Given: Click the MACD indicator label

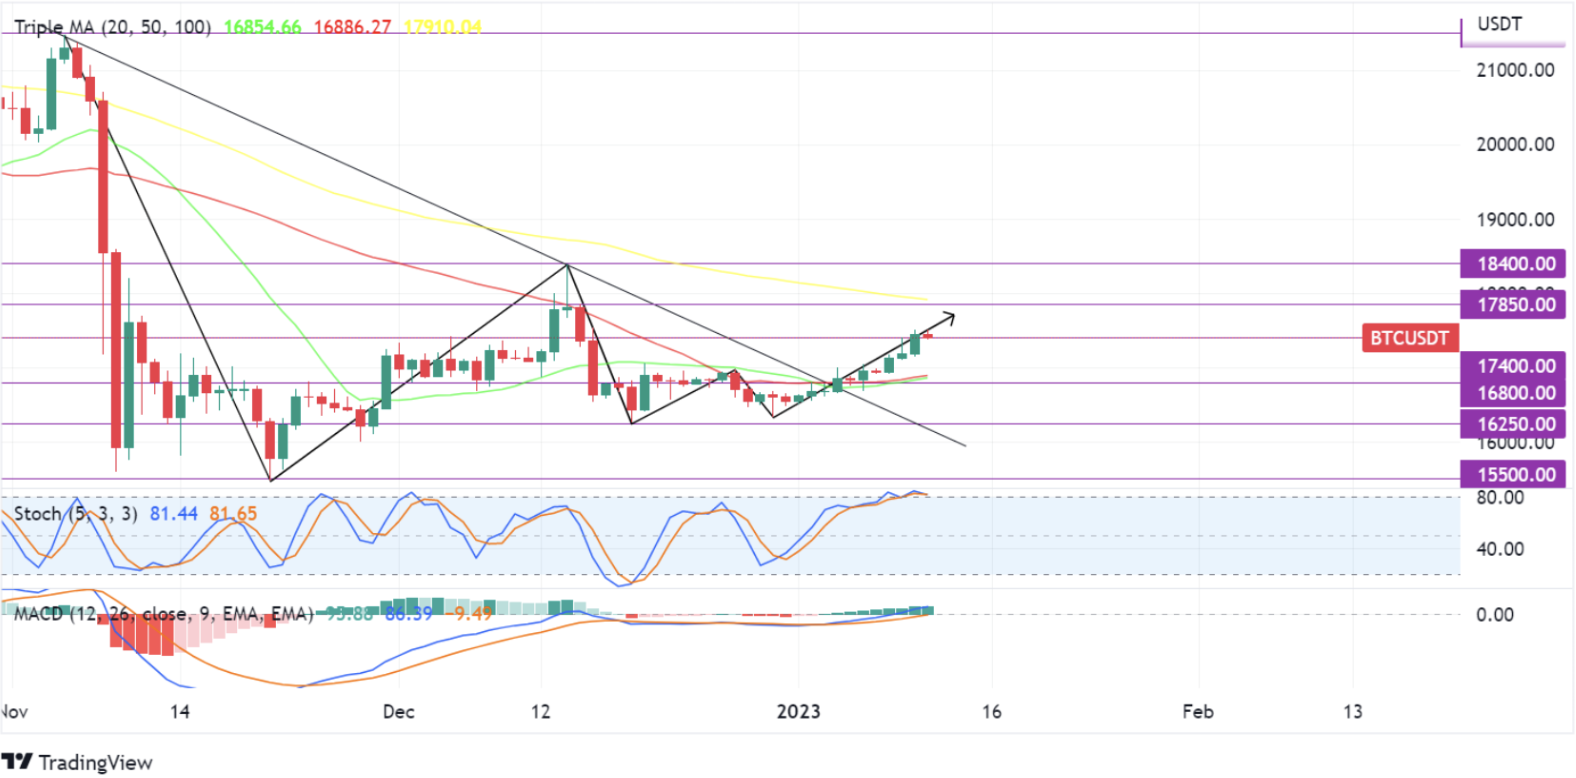Looking at the screenshot, I should [164, 613].
